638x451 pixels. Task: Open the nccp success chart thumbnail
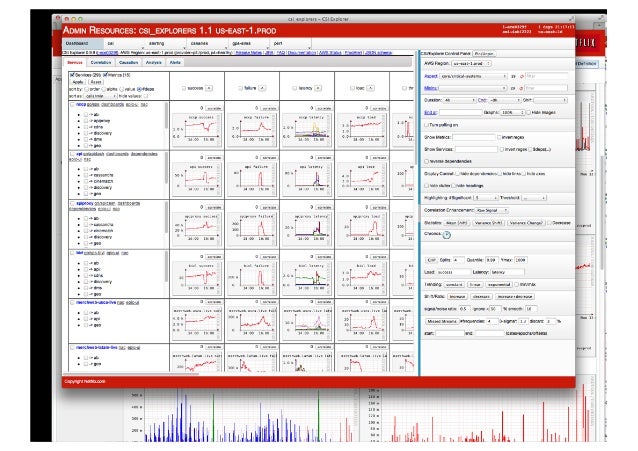click(197, 129)
